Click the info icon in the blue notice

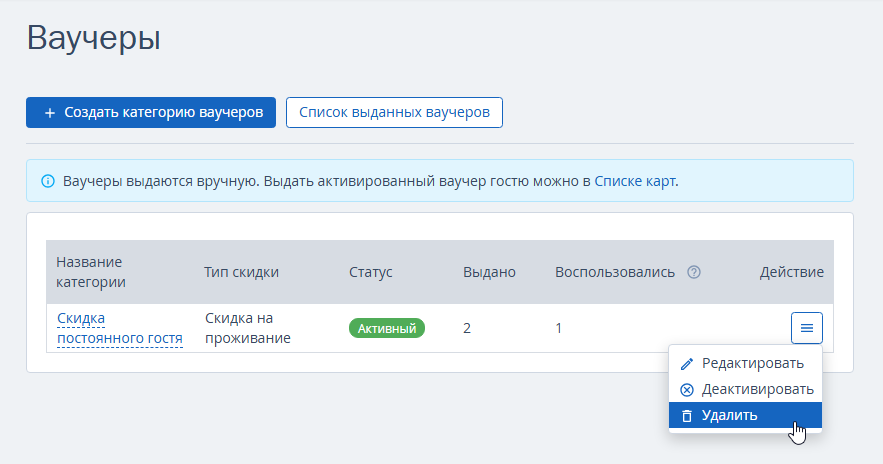tap(48, 181)
